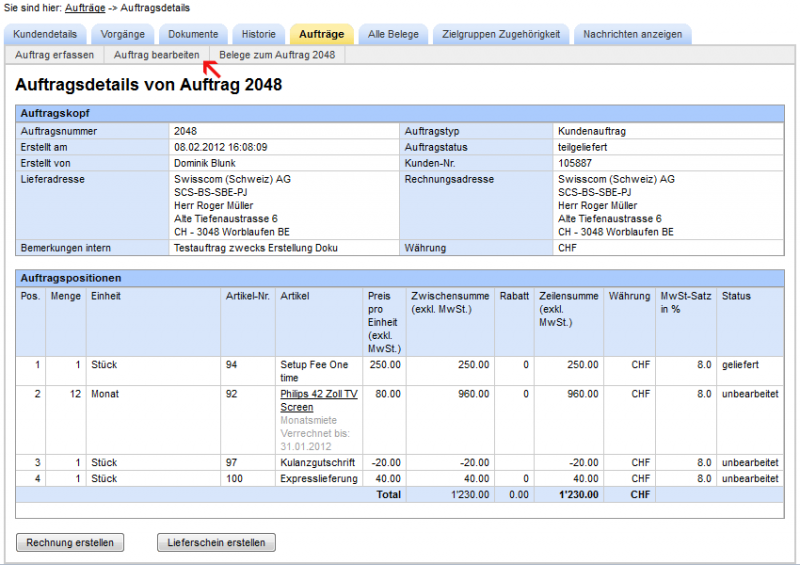Click the Rechnung erstellen button

[70, 543]
